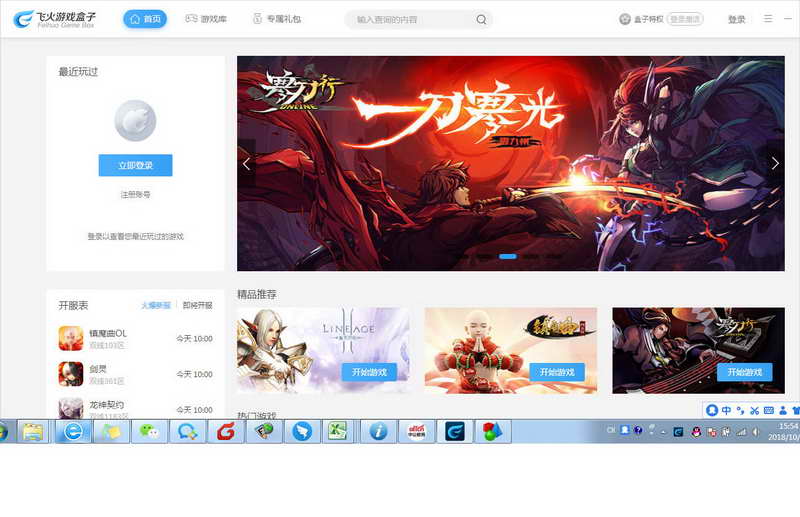Select the 即将开服 server tab
The width and height of the screenshot is (800, 517).
coord(197,305)
